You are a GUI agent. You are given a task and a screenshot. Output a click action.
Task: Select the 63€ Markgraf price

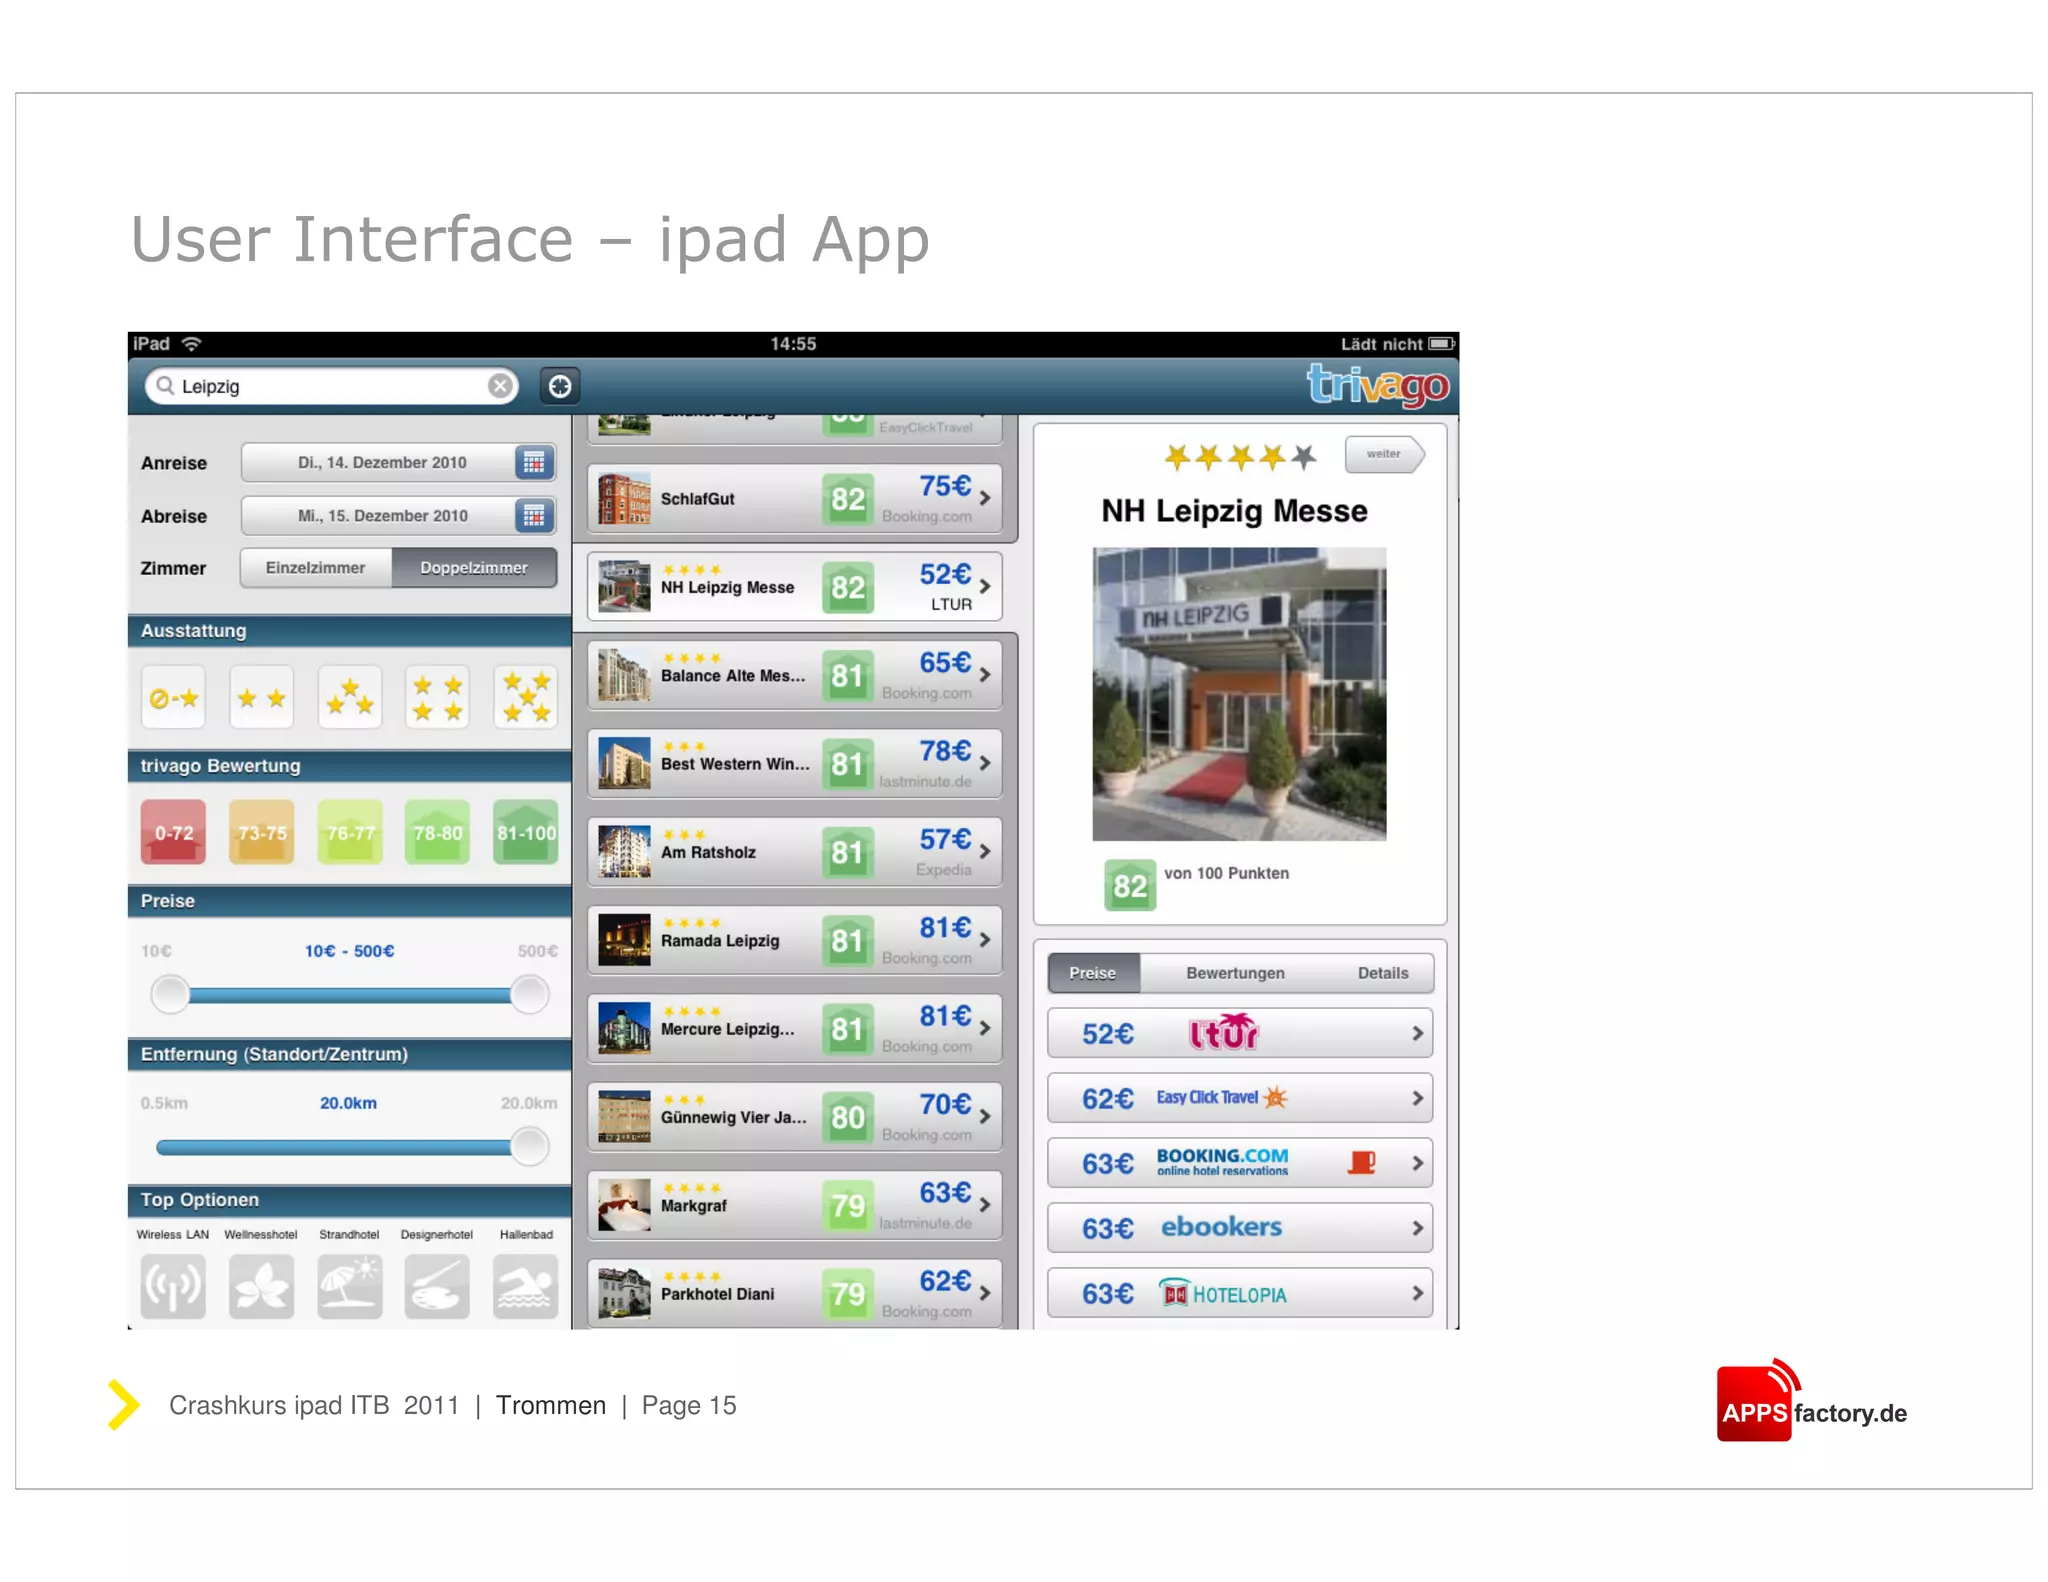pos(945,1192)
